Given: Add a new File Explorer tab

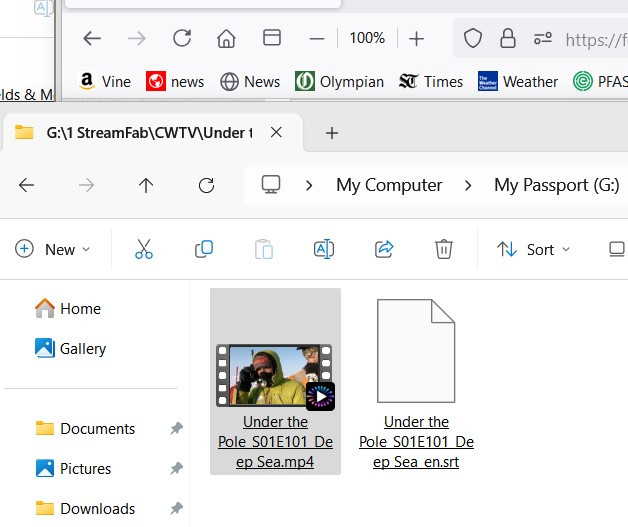Looking at the screenshot, I should [x=332, y=133].
